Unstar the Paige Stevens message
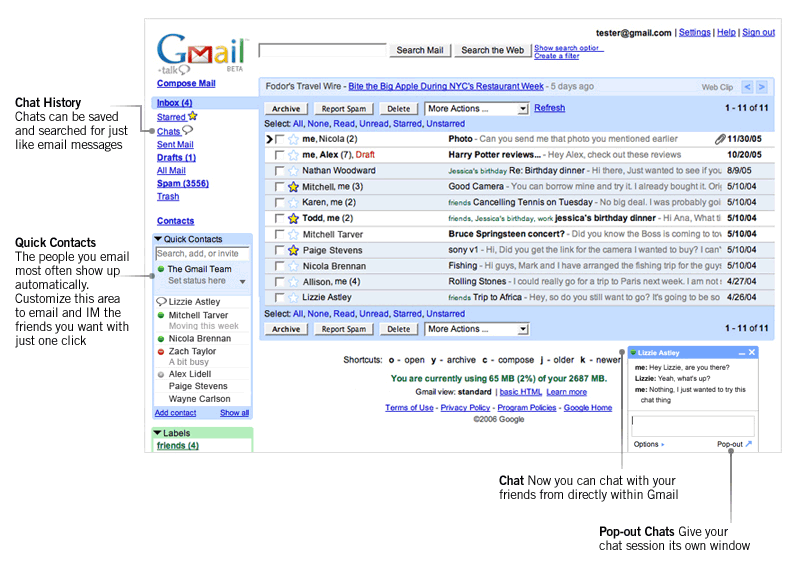This screenshot has height=582, width=800. (x=293, y=250)
